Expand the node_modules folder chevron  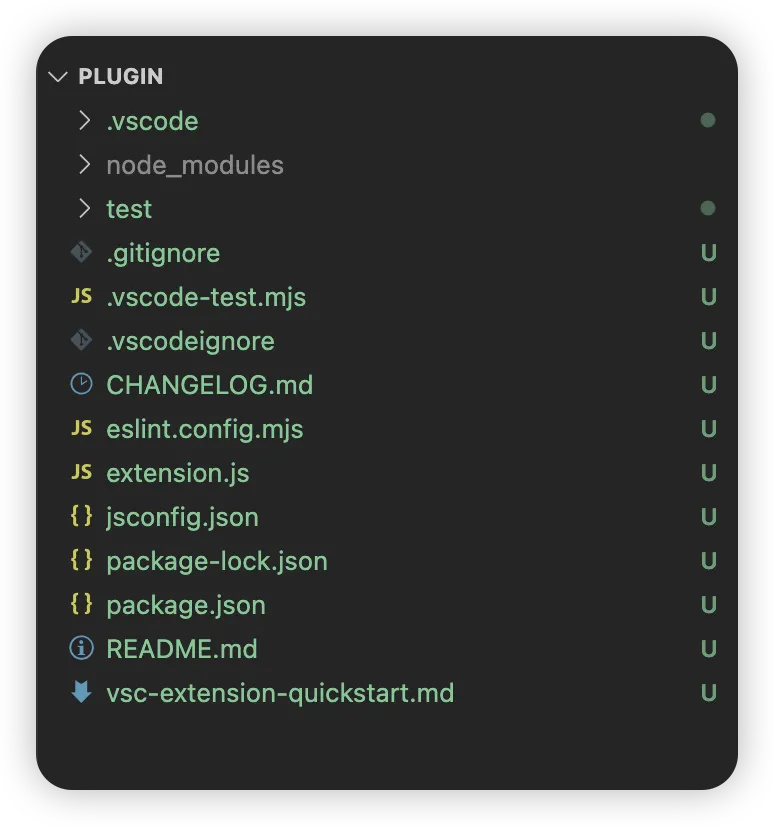[85, 165]
